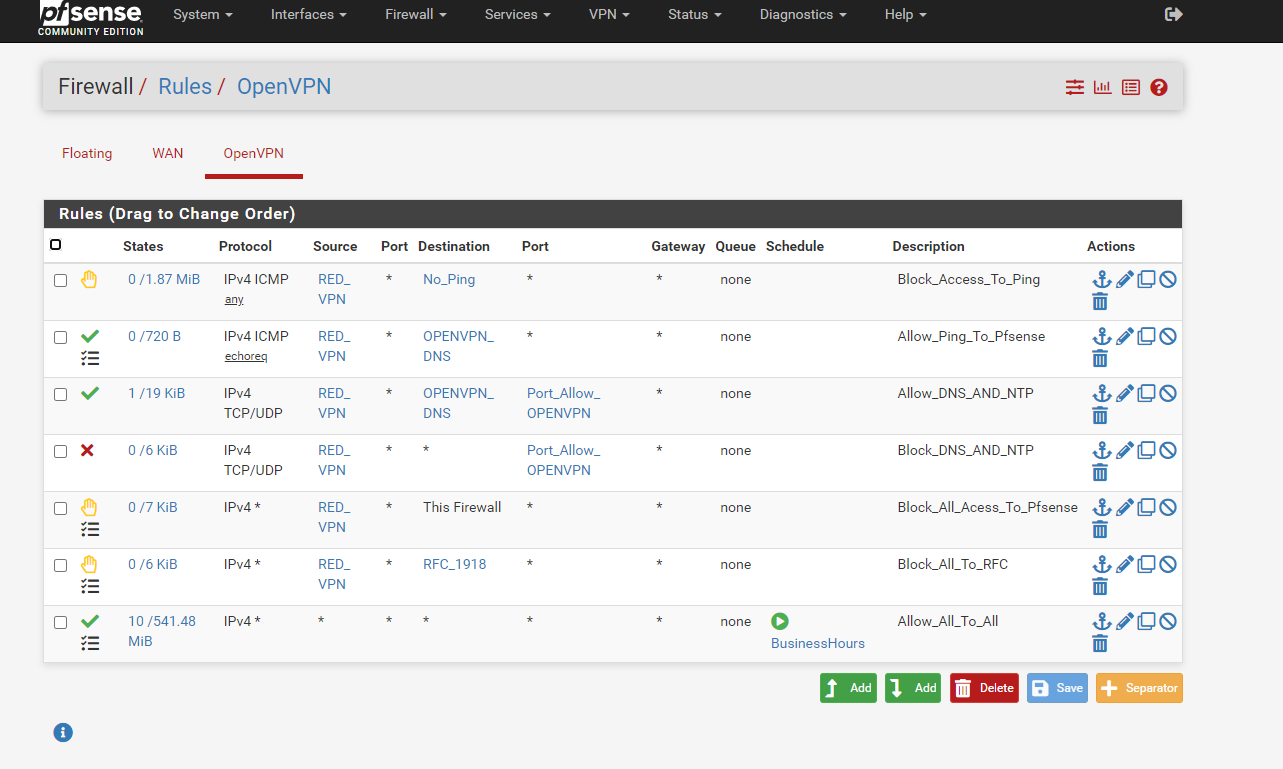Open the Firewall dropdown menu
1283x769 pixels.
416,14
